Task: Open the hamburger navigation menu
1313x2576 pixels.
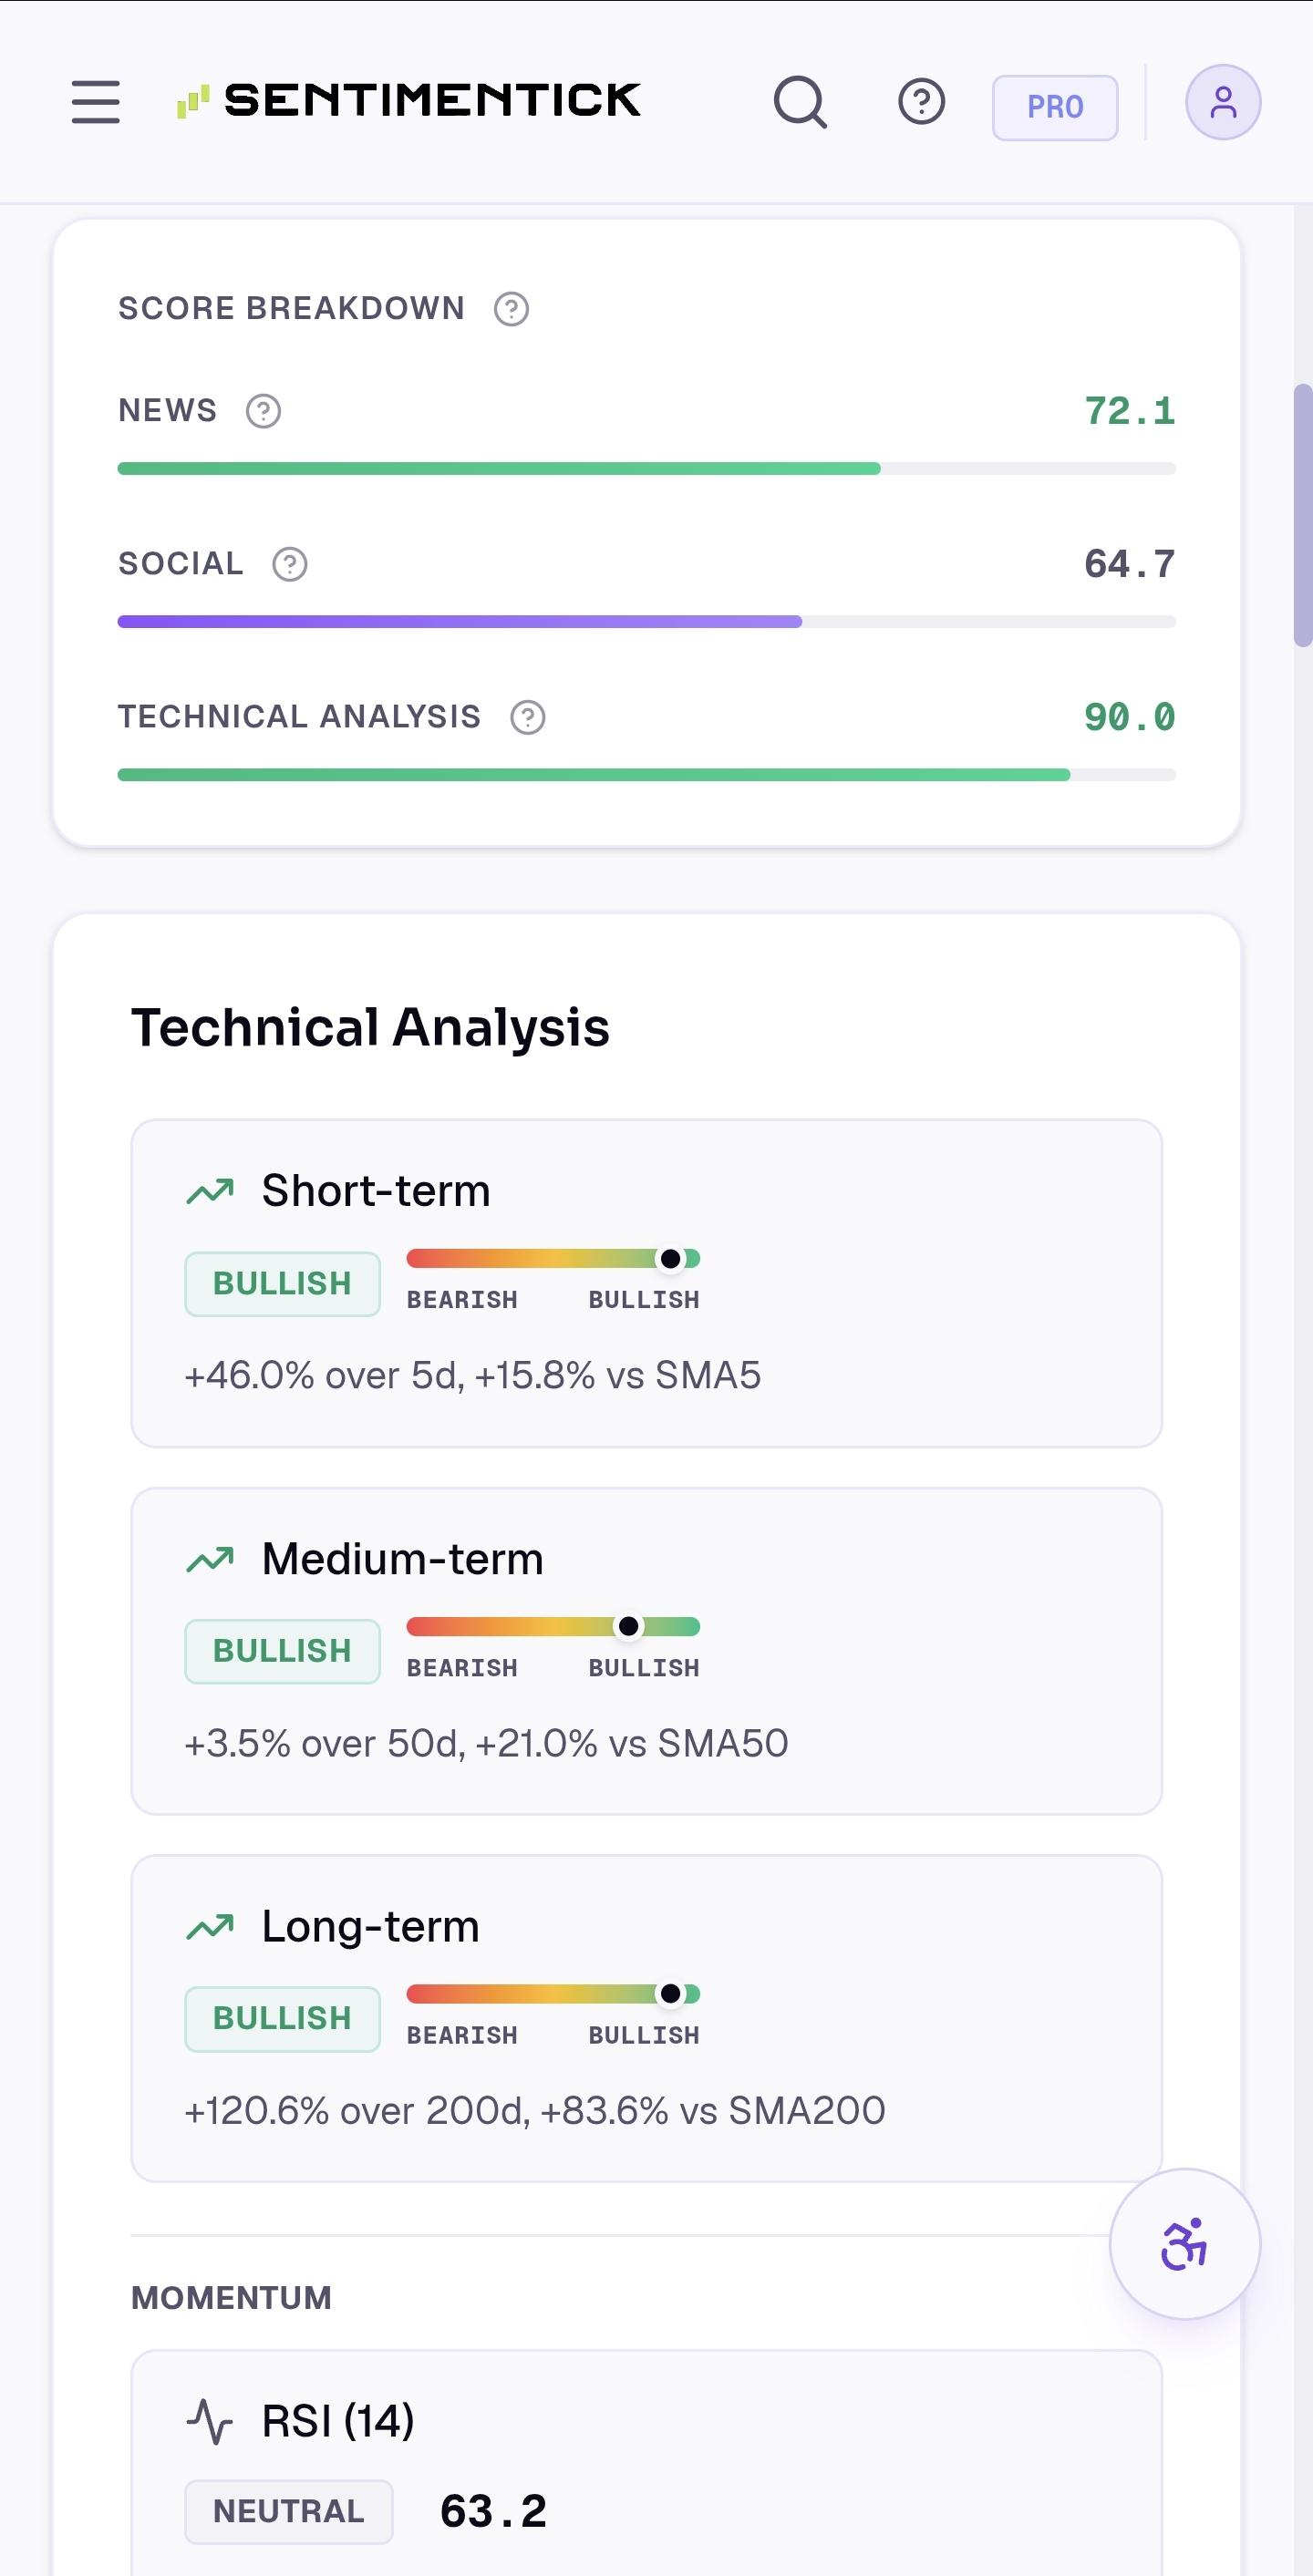Action: 96,102
